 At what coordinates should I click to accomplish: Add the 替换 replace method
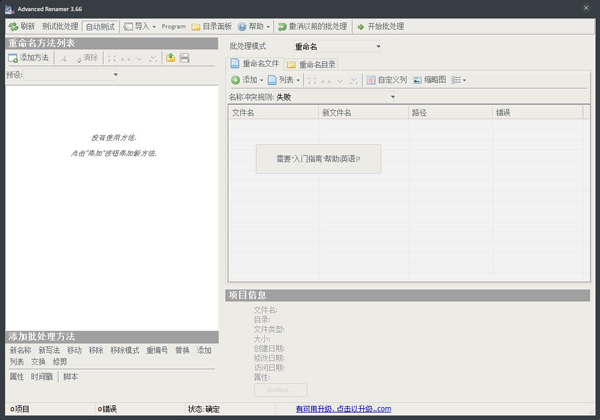click(x=182, y=350)
